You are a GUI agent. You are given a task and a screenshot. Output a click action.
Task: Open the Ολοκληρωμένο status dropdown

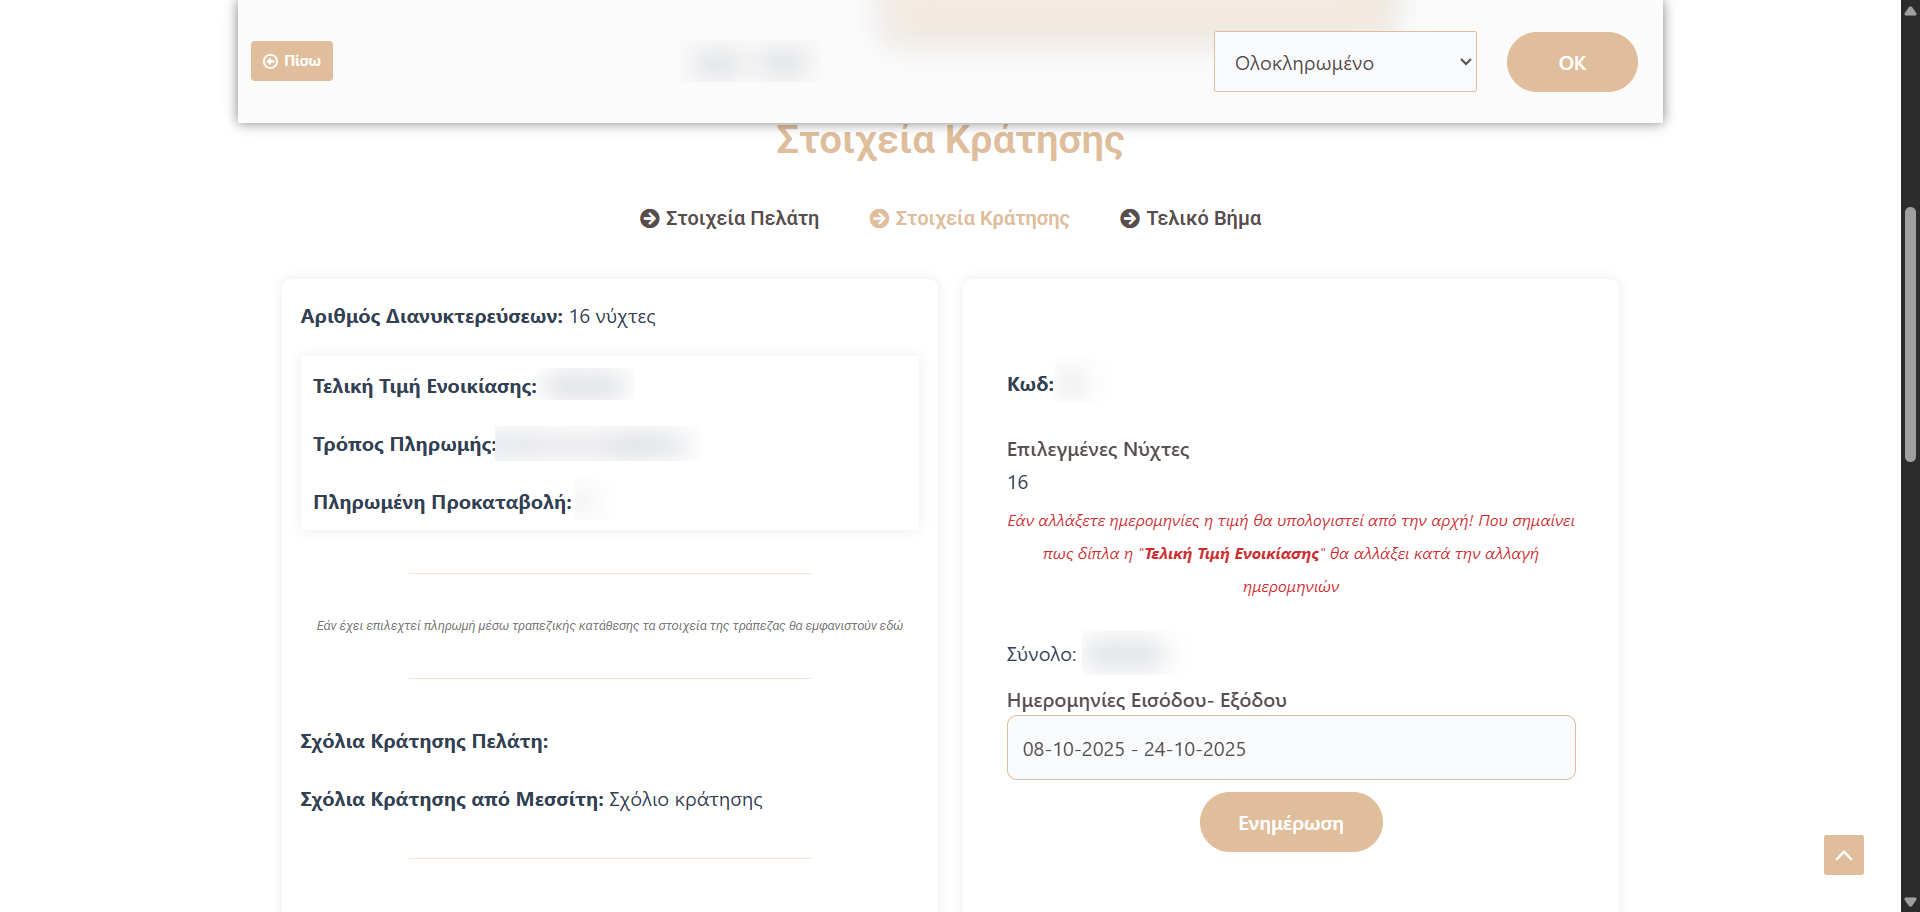click(1344, 62)
